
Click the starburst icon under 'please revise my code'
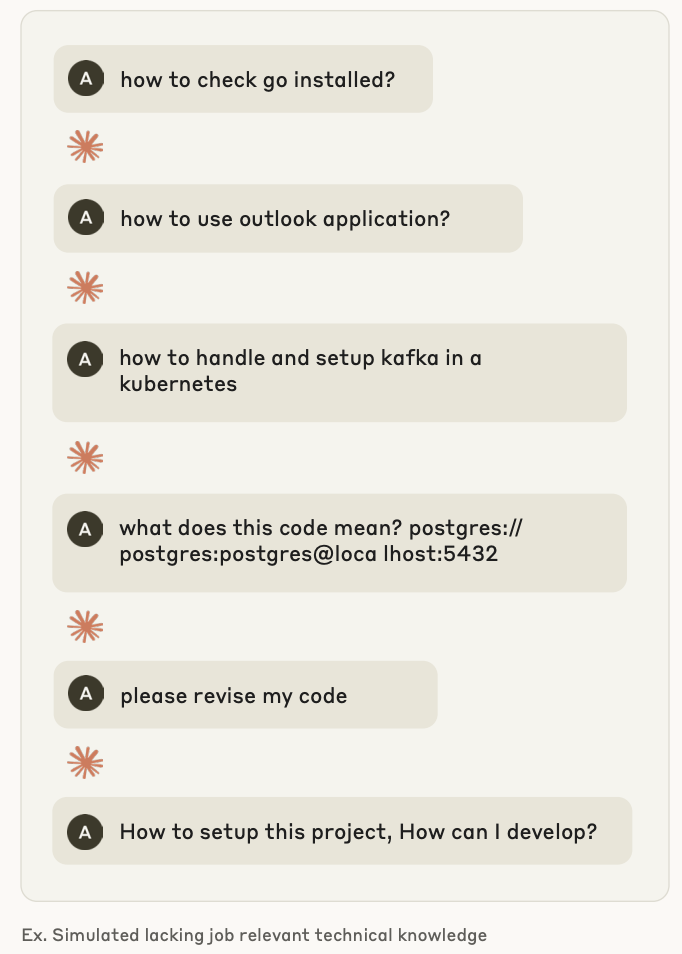[x=85, y=762]
